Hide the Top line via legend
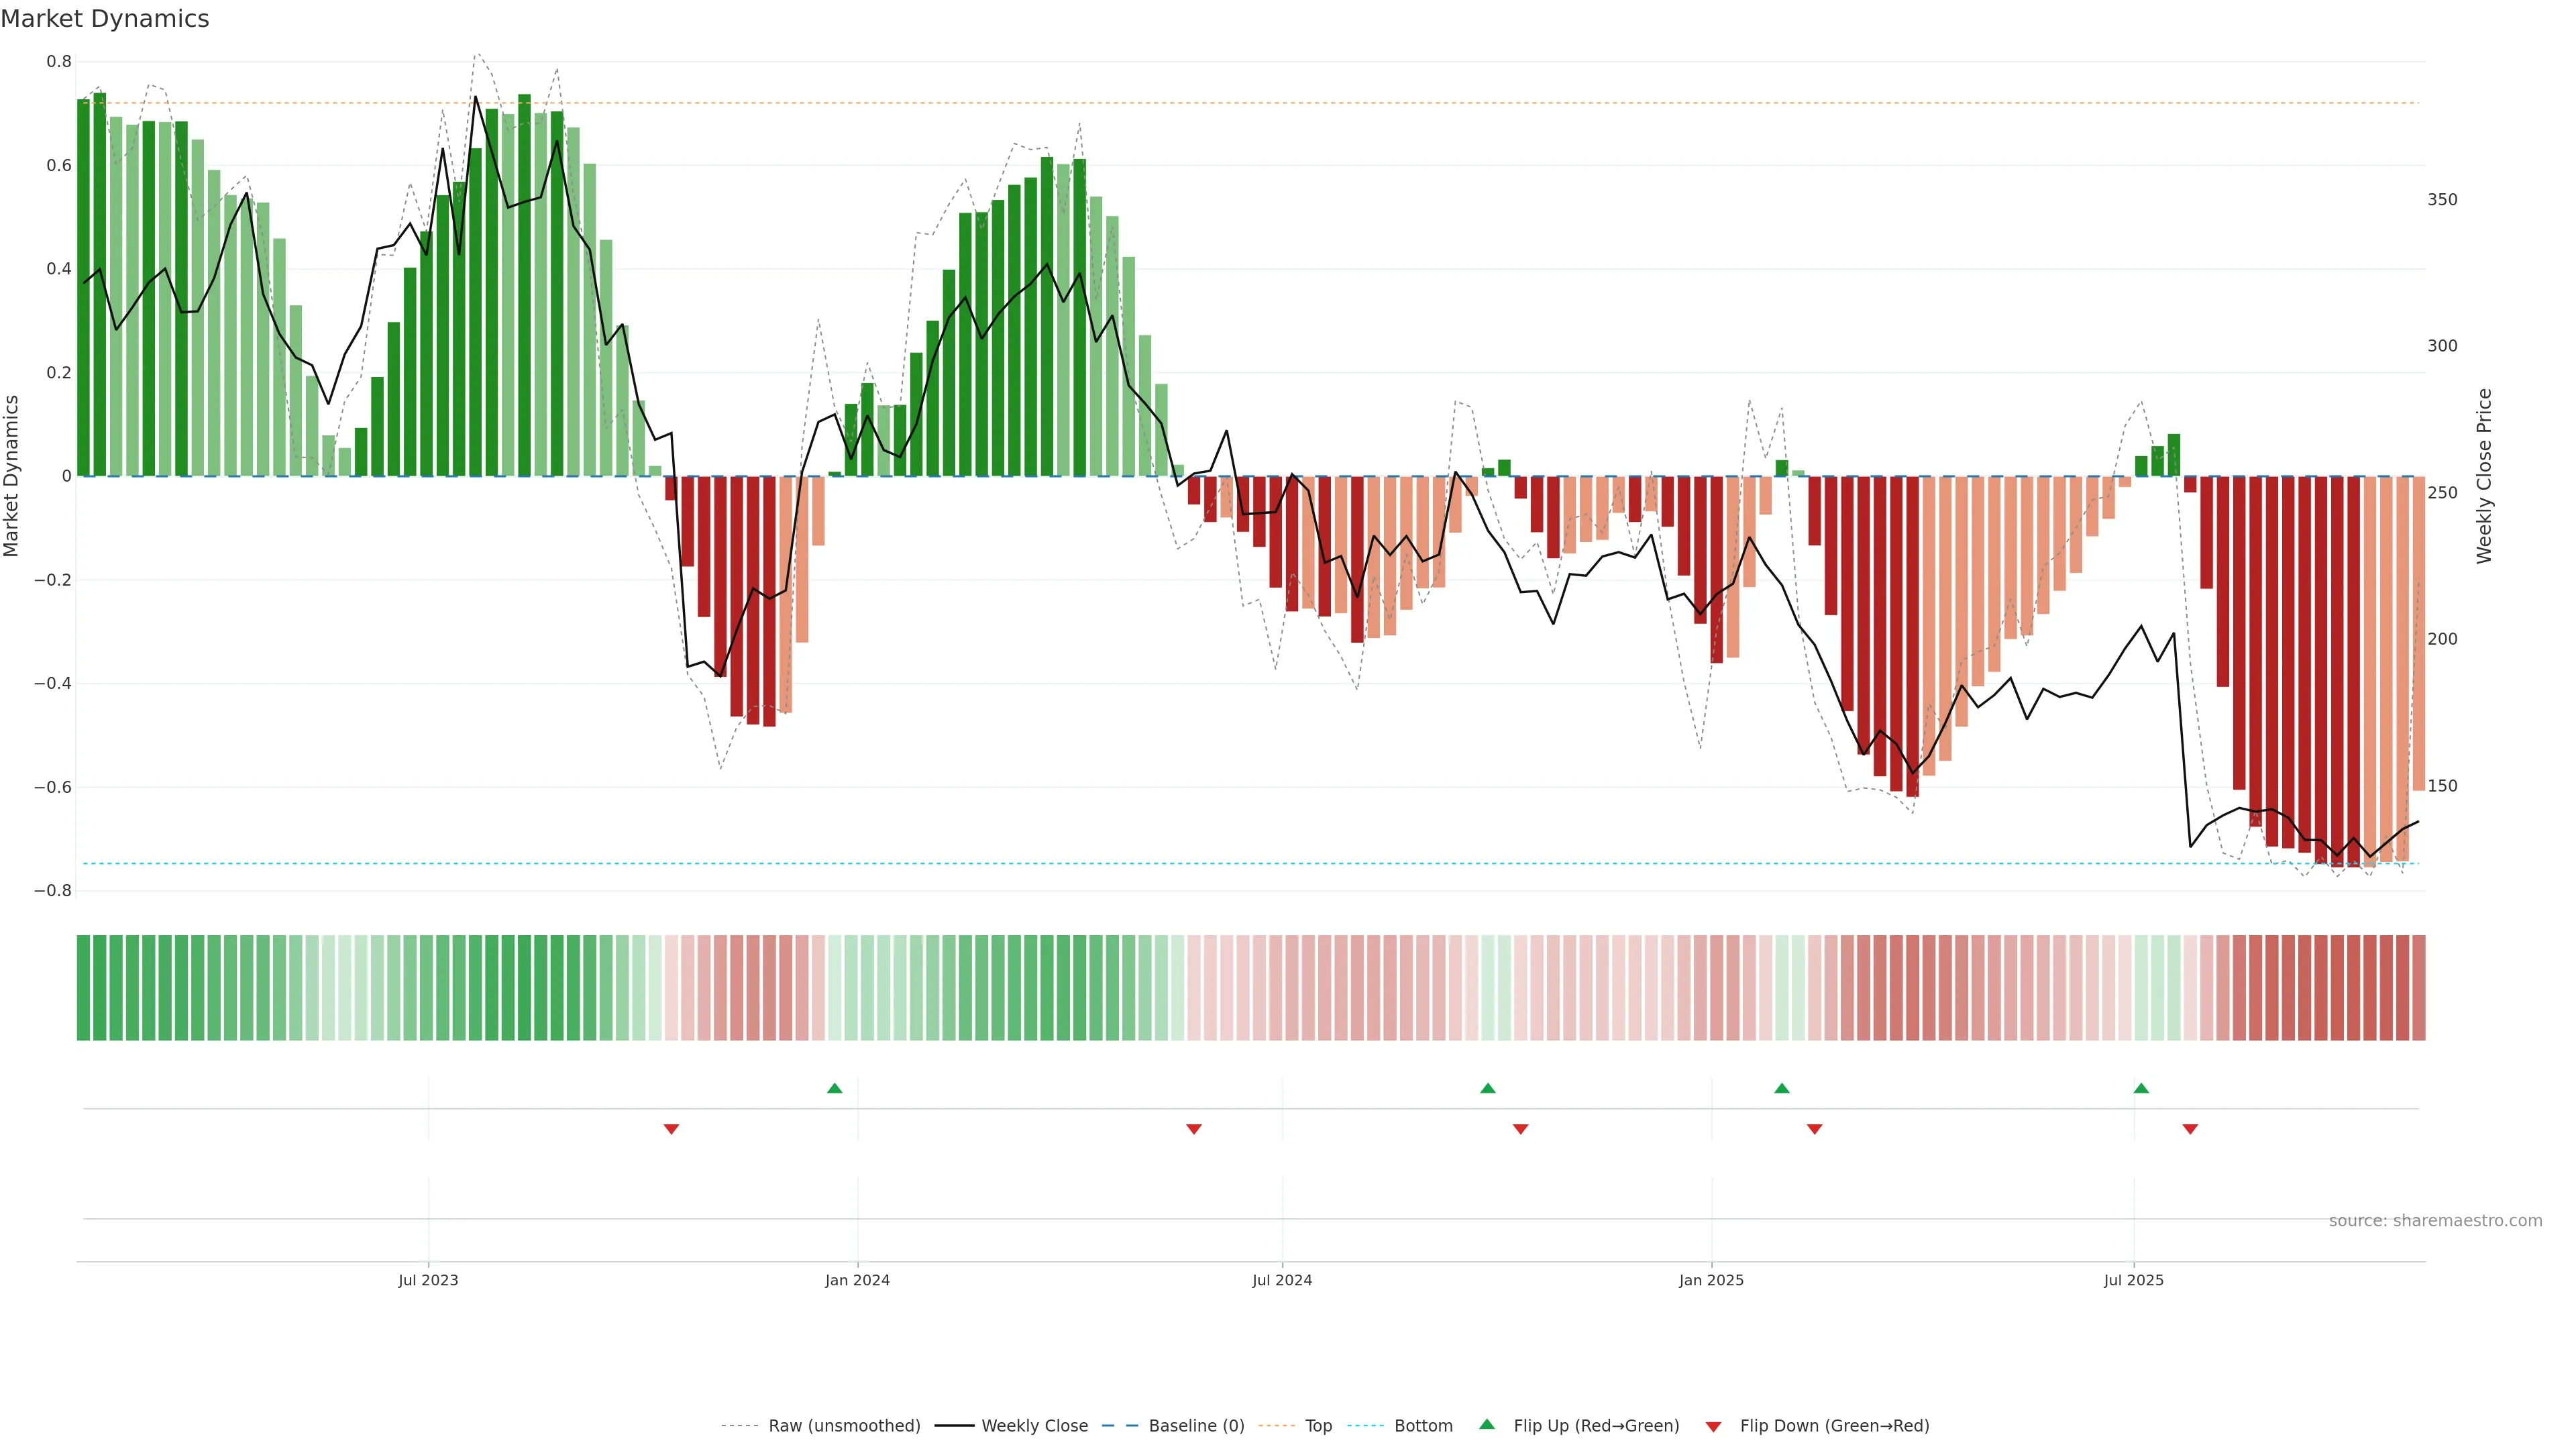 tap(1318, 1426)
